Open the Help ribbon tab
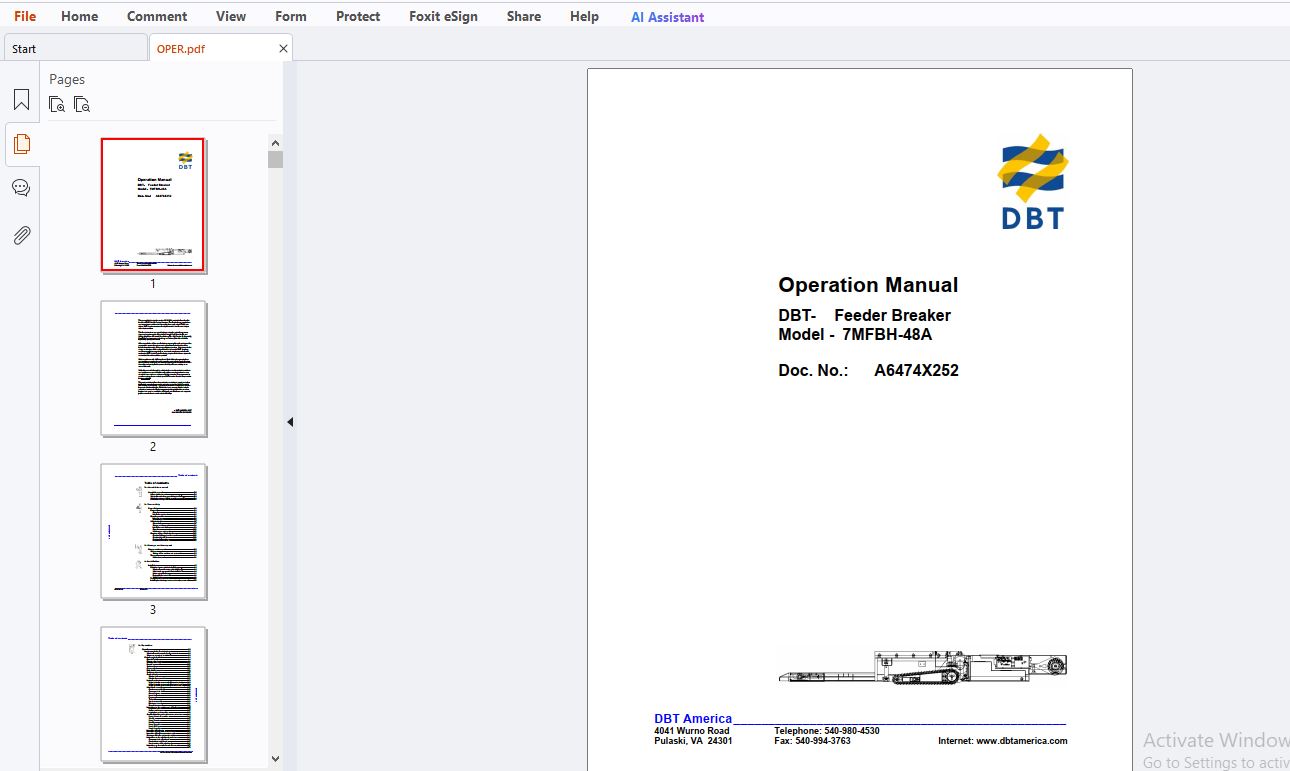This screenshot has width=1290, height=771. pos(584,16)
